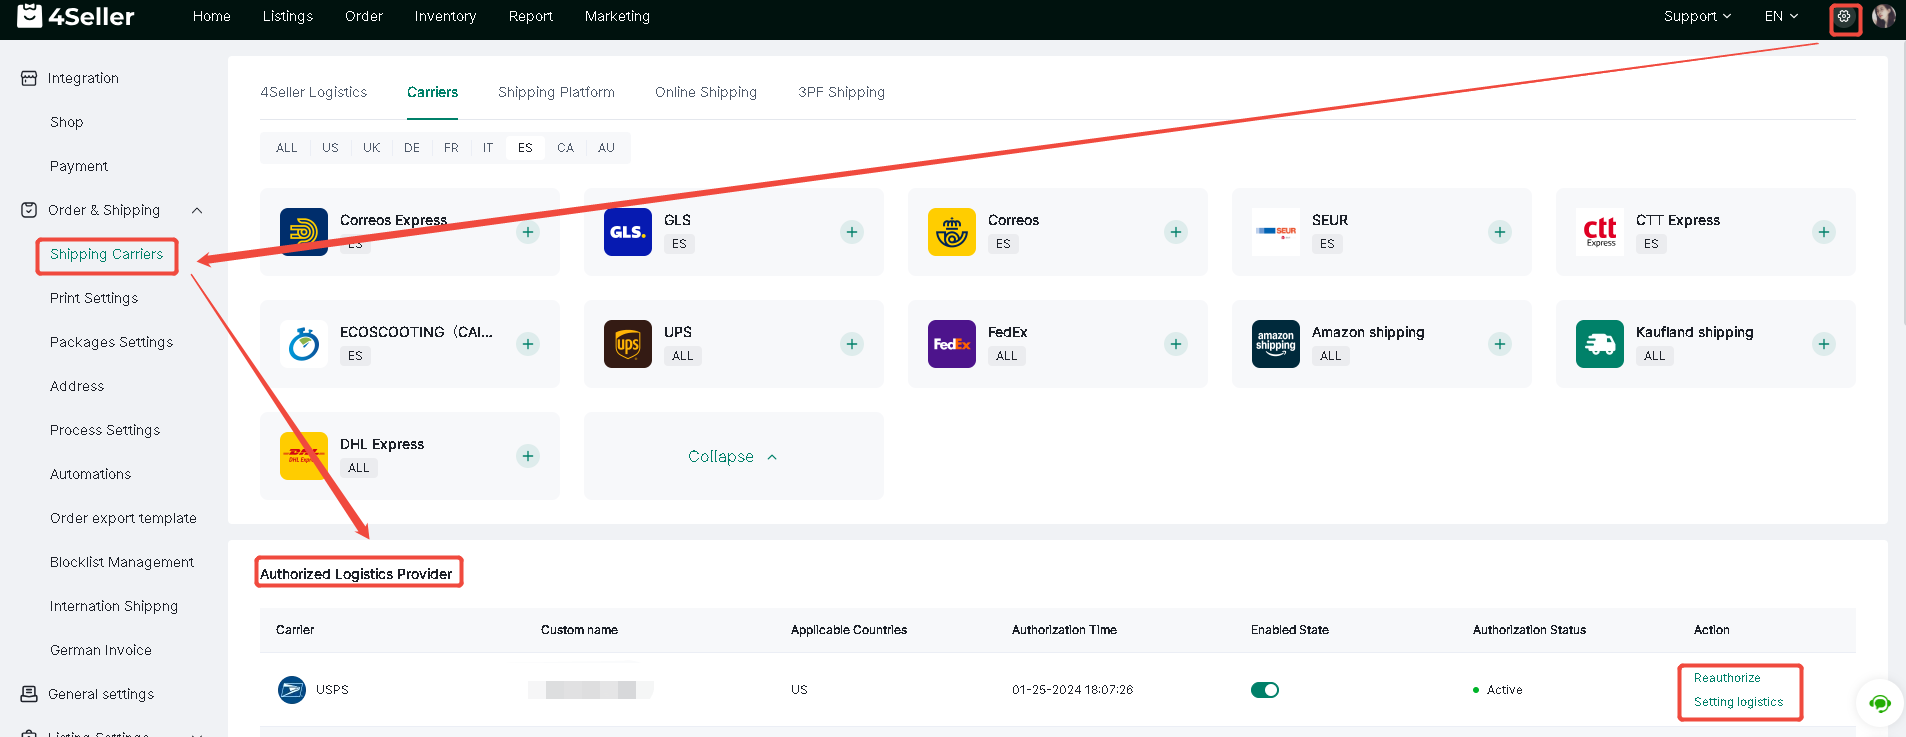
Task: Add the Correos Express carrier
Action: (528, 232)
